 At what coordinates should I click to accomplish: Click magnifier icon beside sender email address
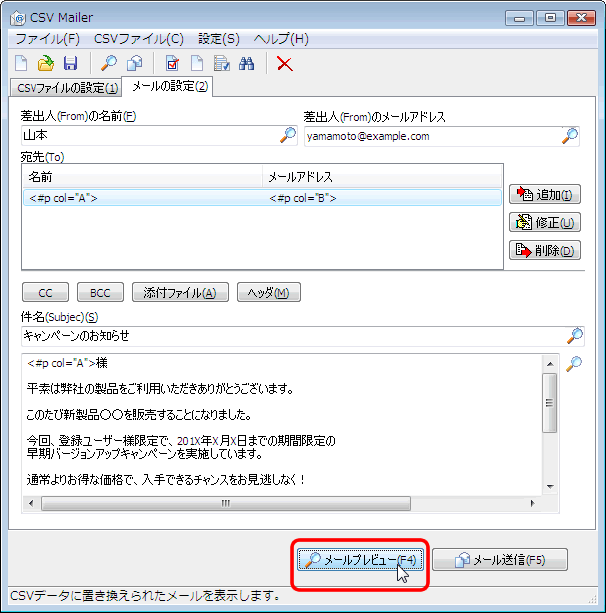click(571, 136)
